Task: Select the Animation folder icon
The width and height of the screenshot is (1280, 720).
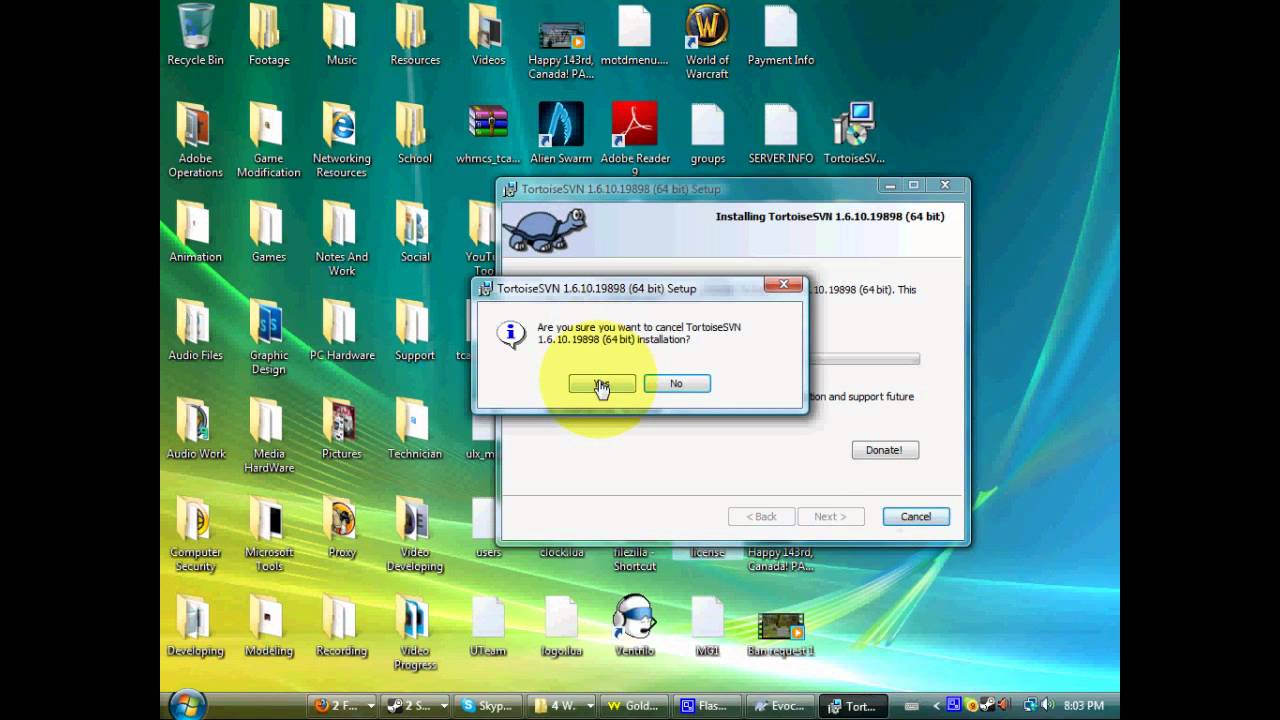Action: pos(195,232)
